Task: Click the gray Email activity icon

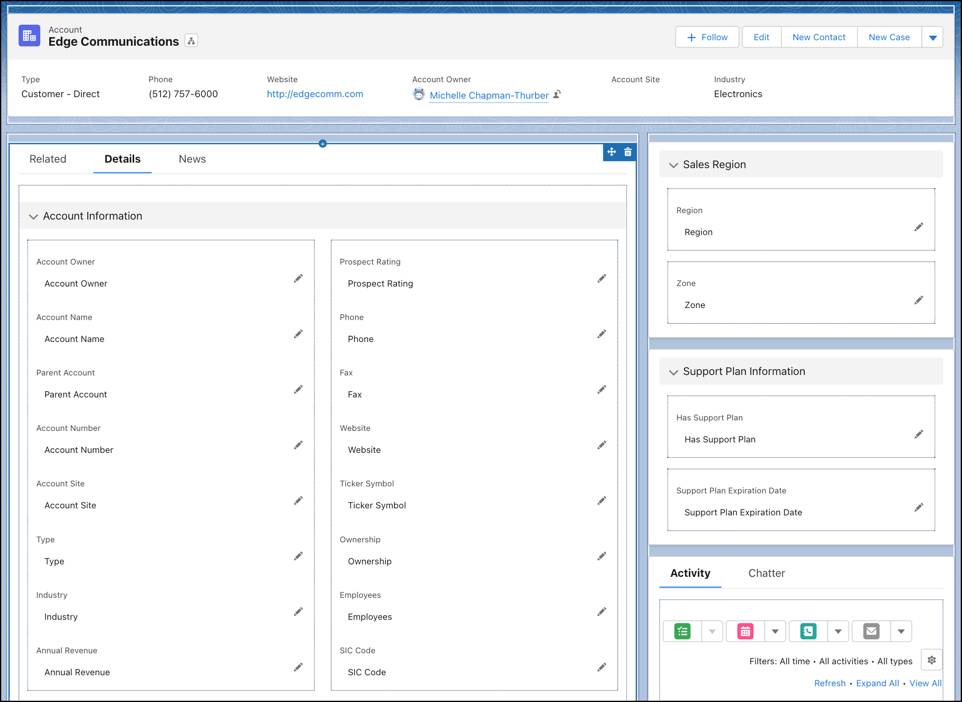Action: click(871, 631)
